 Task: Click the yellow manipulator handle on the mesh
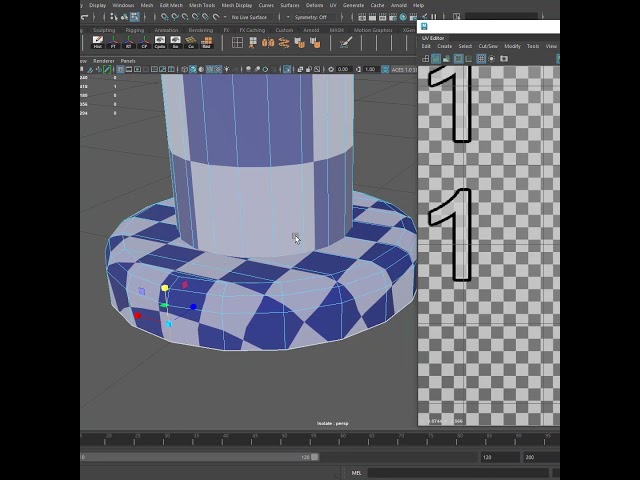164,288
